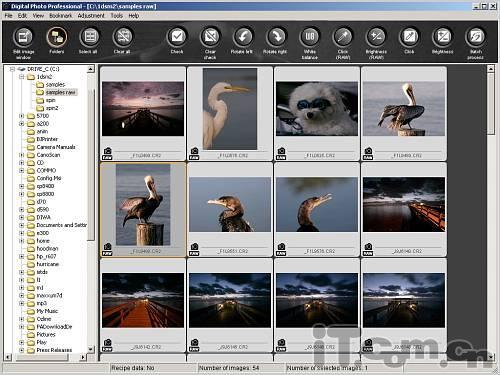Select the Config.Msi folder
This screenshot has width=500, height=375.
click(x=49, y=178)
